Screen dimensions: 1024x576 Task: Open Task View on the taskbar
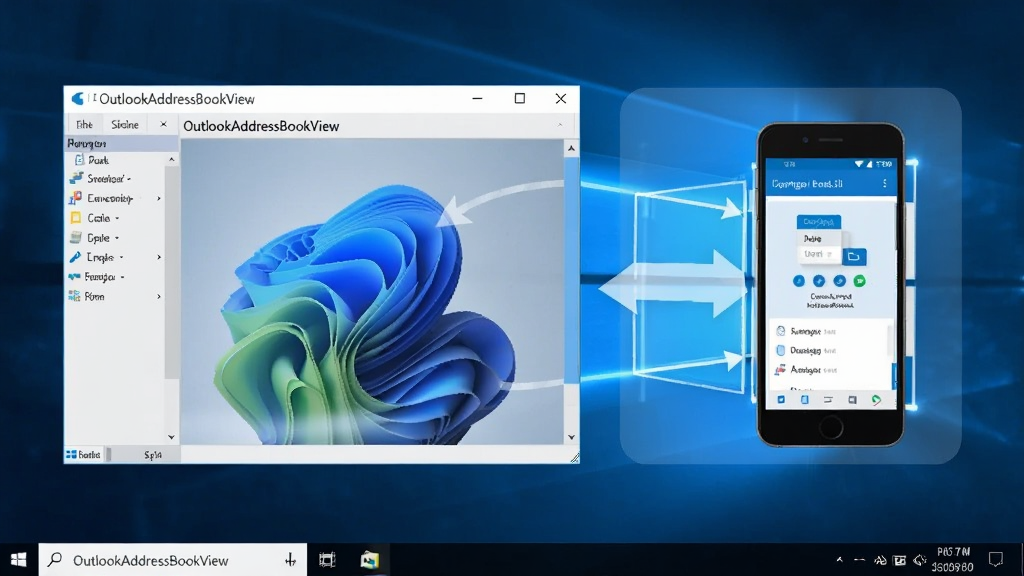327,560
